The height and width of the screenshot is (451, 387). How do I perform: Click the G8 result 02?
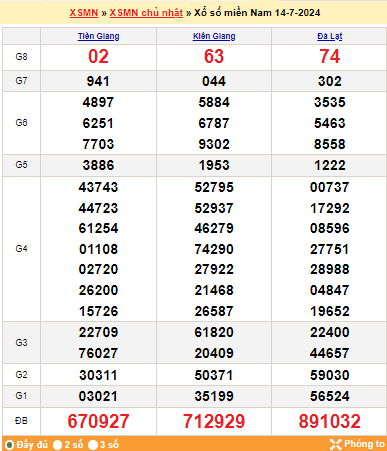(x=98, y=56)
